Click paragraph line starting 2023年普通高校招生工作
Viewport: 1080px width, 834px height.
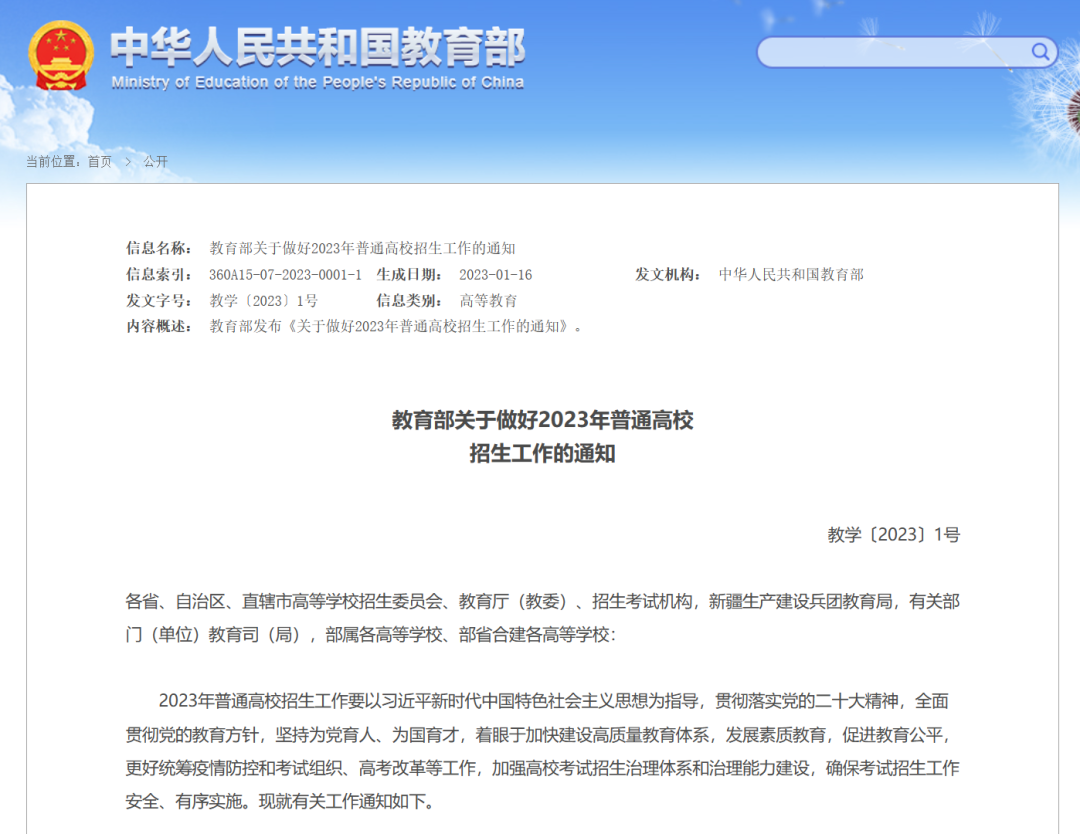click(554, 701)
